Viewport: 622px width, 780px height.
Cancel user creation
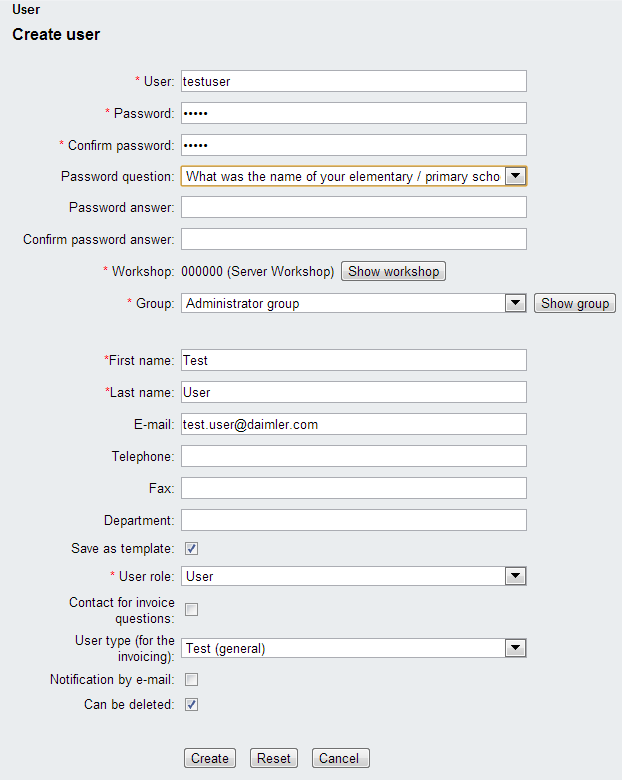[x=340, y=758]
